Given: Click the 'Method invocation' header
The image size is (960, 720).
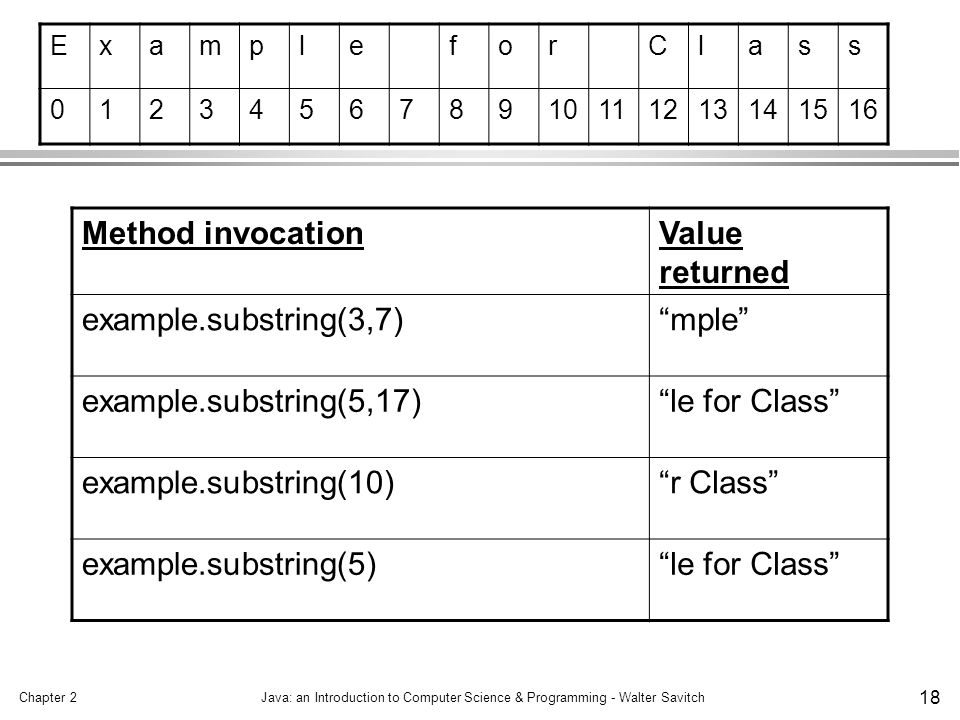Looking at the screenshot, I should pos(223,234).
